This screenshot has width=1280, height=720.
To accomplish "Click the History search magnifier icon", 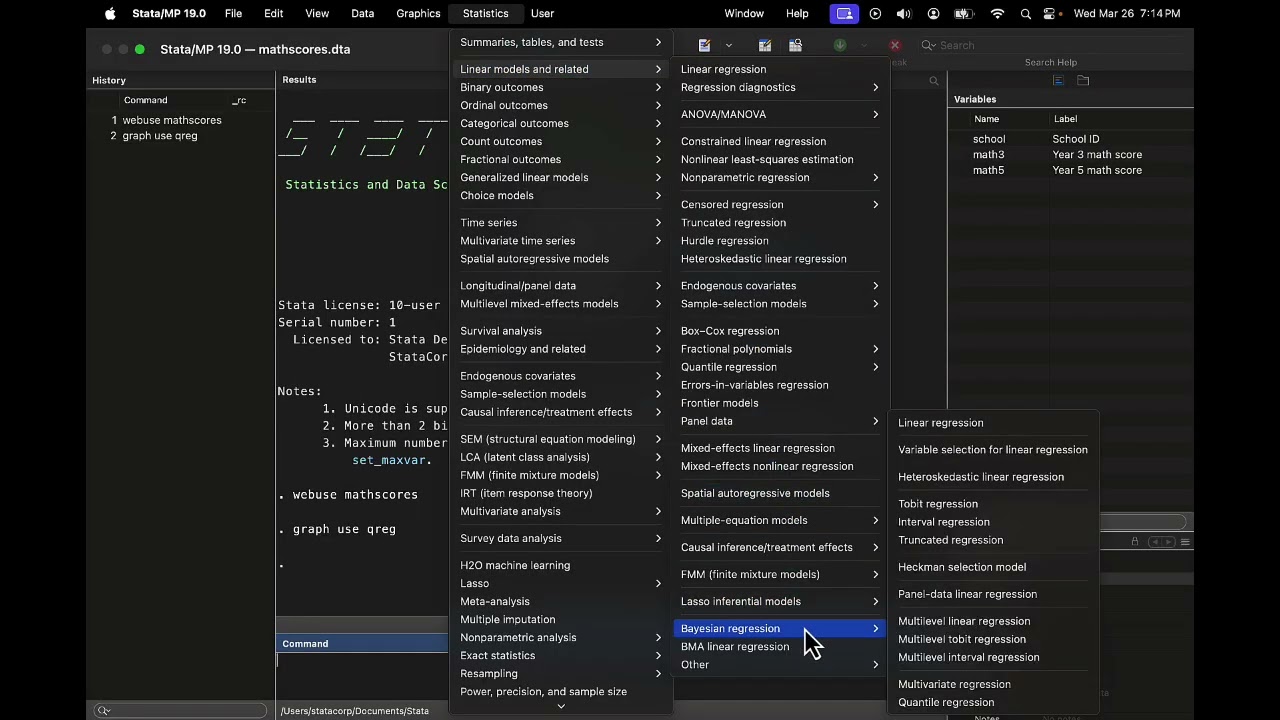I will 103,711.
